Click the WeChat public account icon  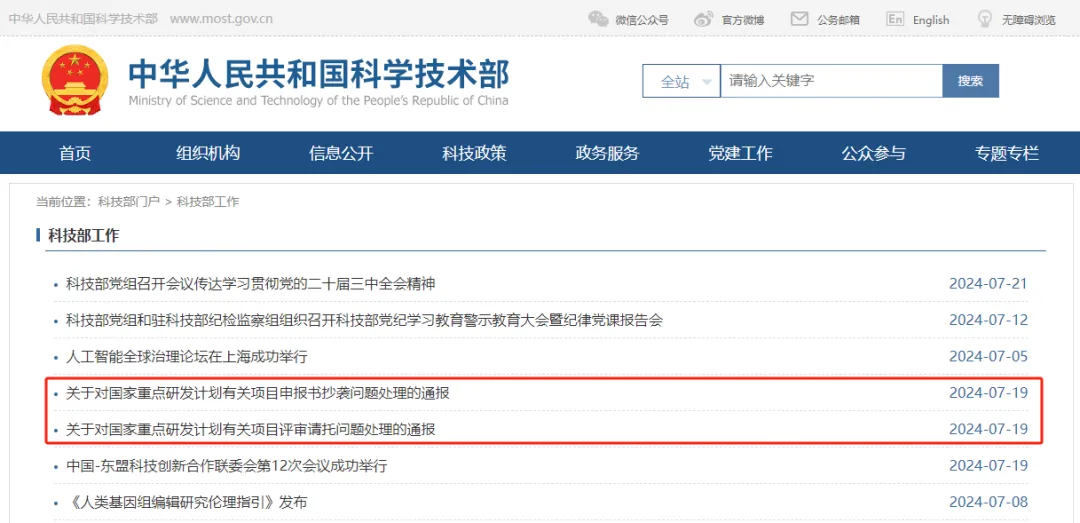coord(598,19)
